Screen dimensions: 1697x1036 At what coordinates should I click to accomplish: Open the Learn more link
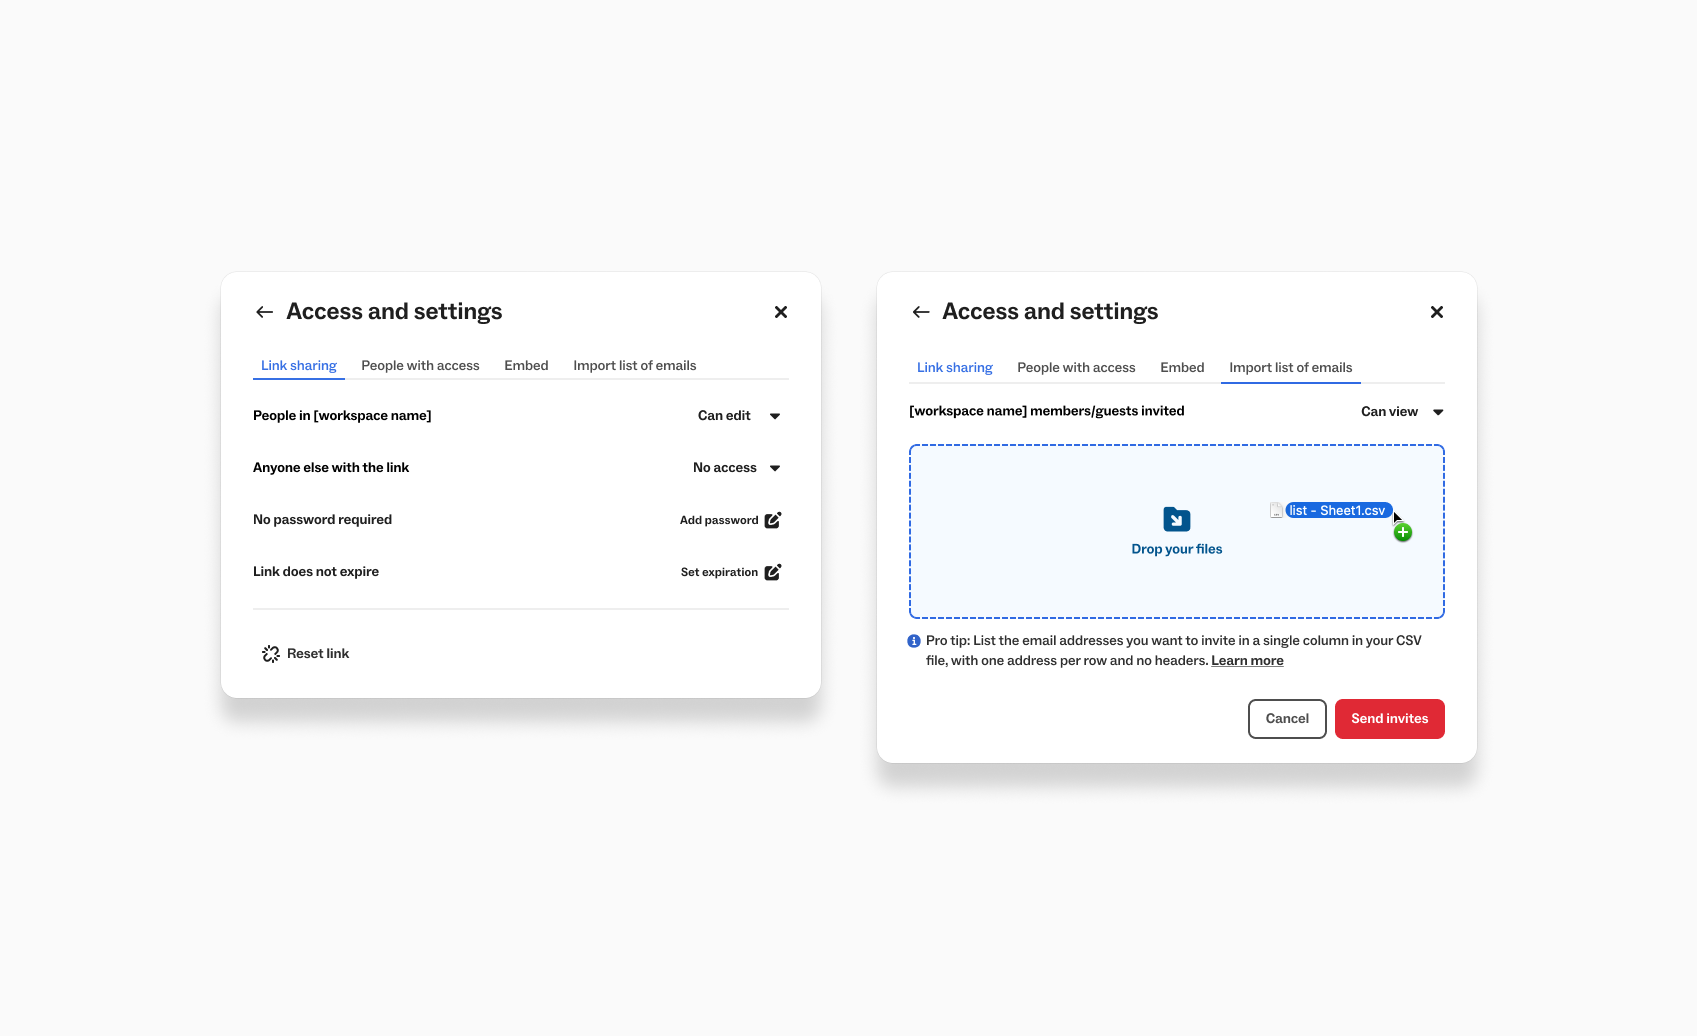pyautogui.click(x=1247, y=661)
